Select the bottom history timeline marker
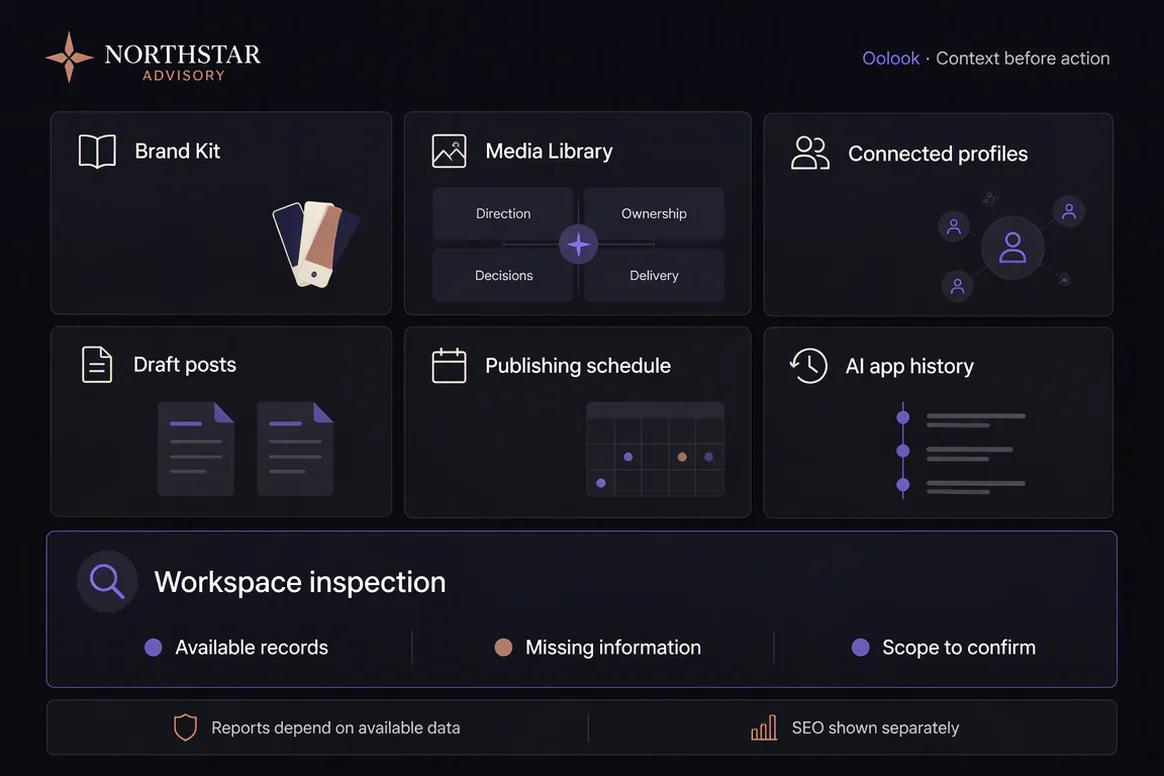This screenshot has width=1164, height=776. pos(903,485)
